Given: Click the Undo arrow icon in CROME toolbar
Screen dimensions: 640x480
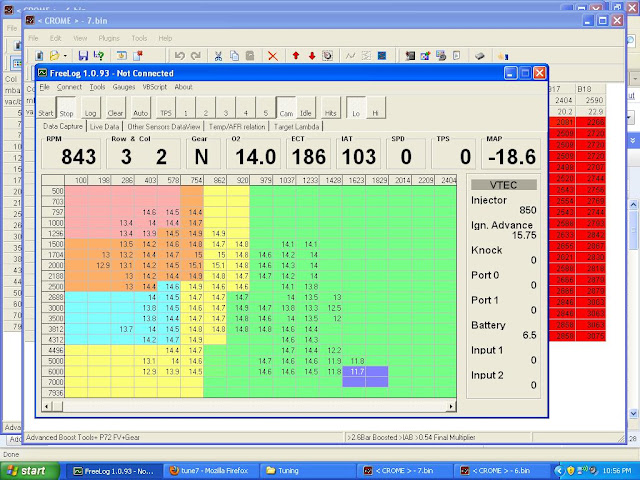Looking at the screenshot, I should coord(179,55).
